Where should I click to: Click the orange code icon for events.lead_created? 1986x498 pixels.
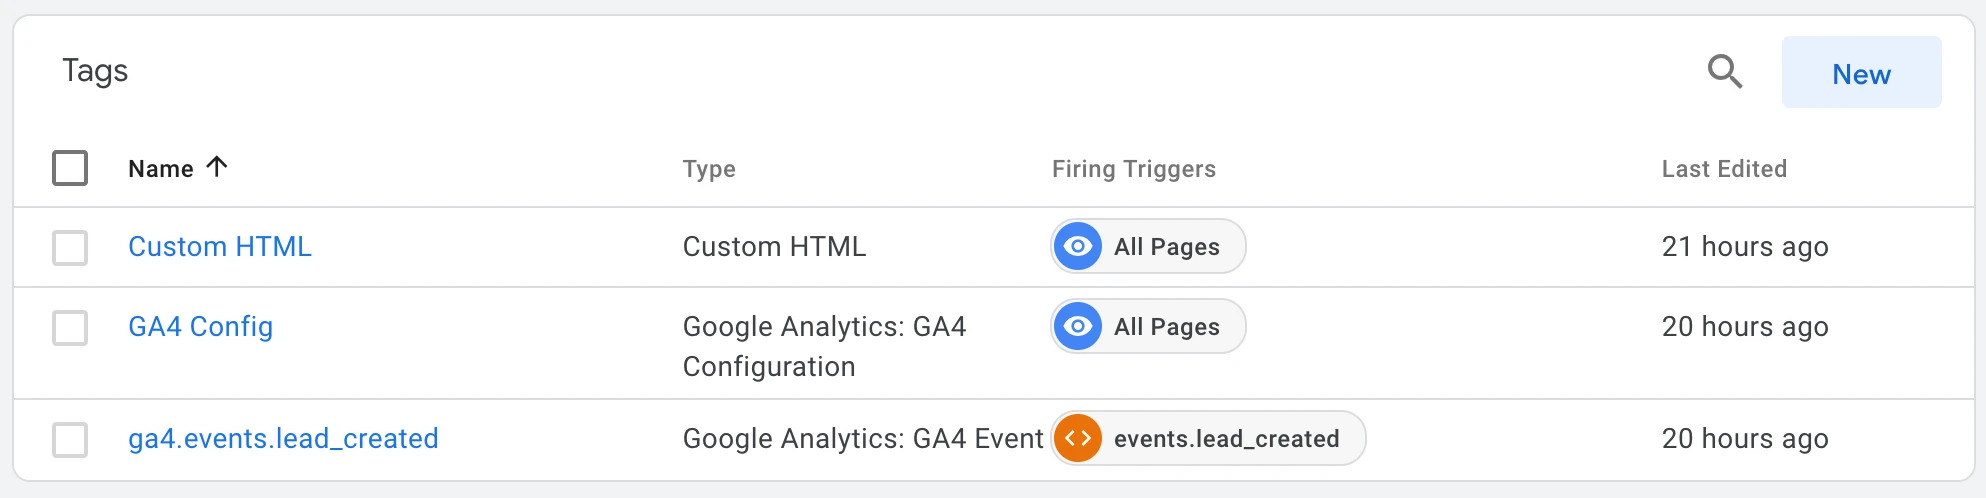(x=1078, y=438)
